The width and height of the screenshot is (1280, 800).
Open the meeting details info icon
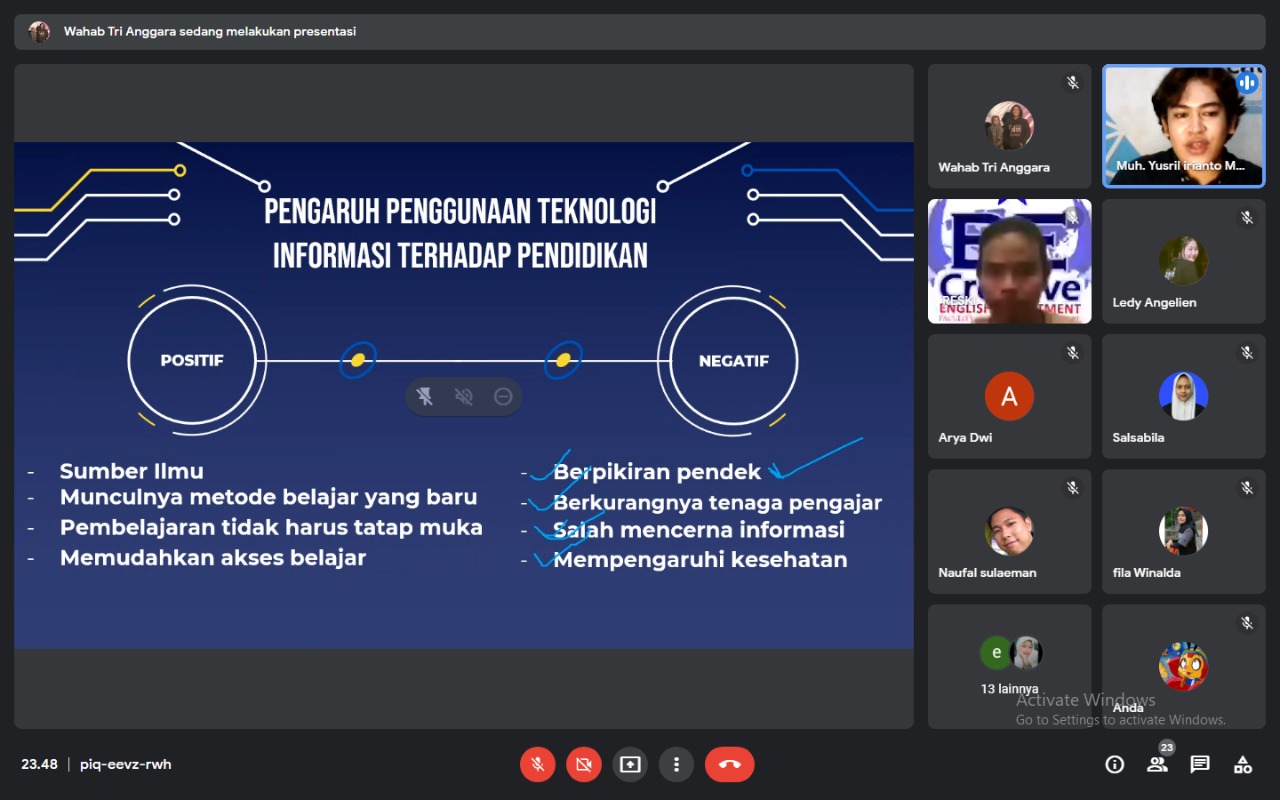(1114, 764)
